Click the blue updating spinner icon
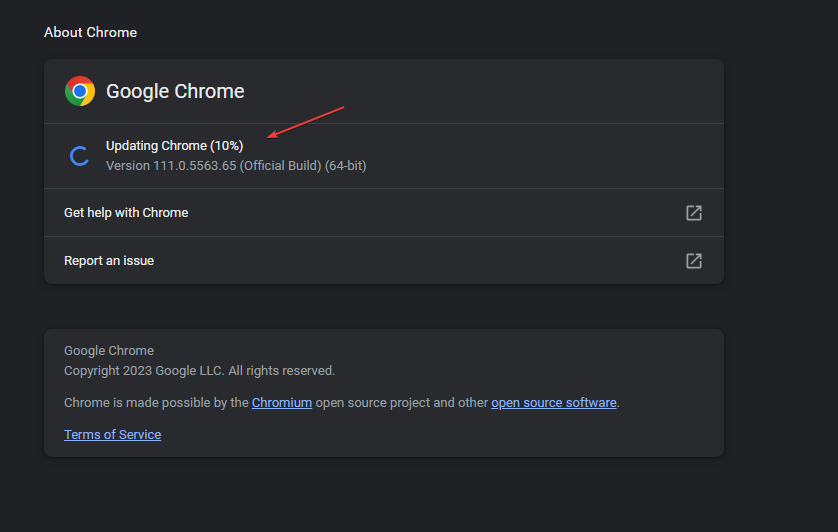 80,156
